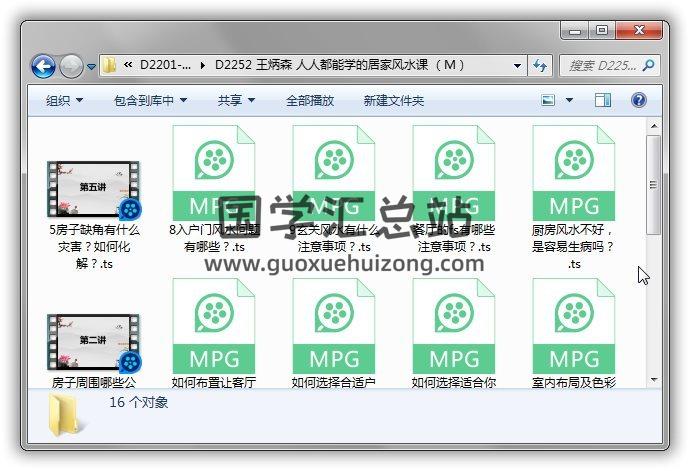
Task: Click 新建文件夹 to create a folder
Action: [x=393, y=101]
